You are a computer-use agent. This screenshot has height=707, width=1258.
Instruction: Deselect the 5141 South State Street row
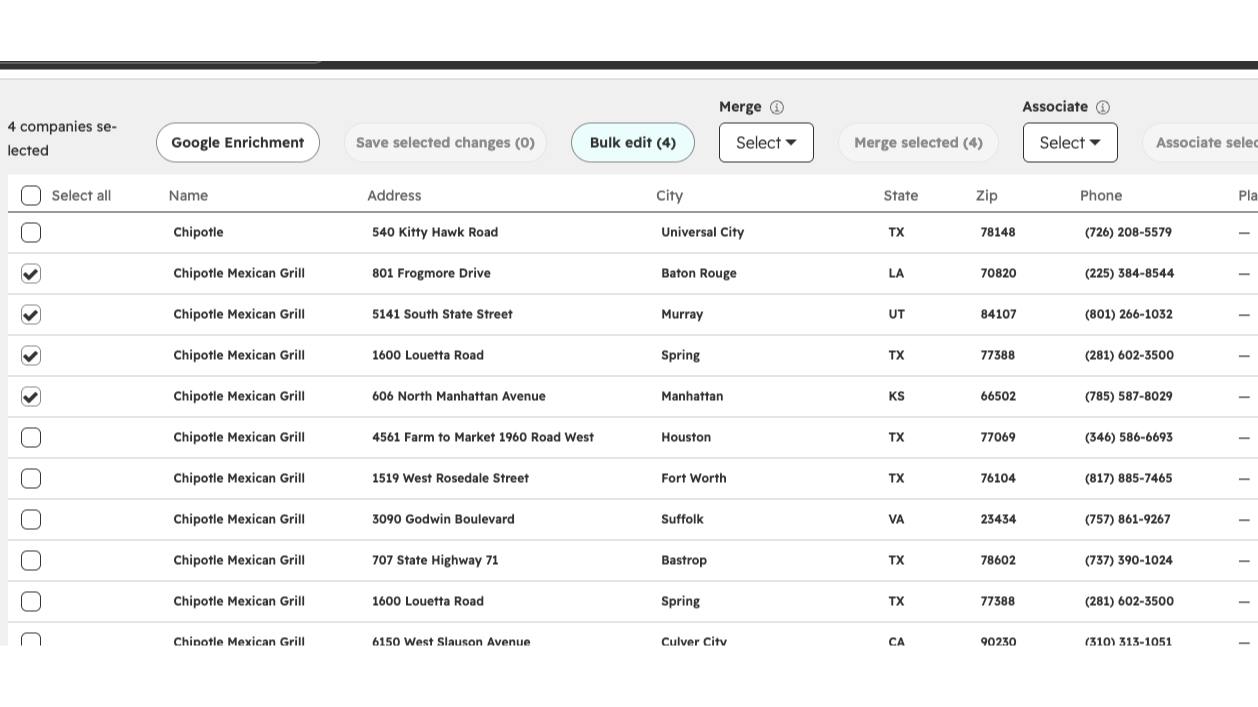pos(31,314)
